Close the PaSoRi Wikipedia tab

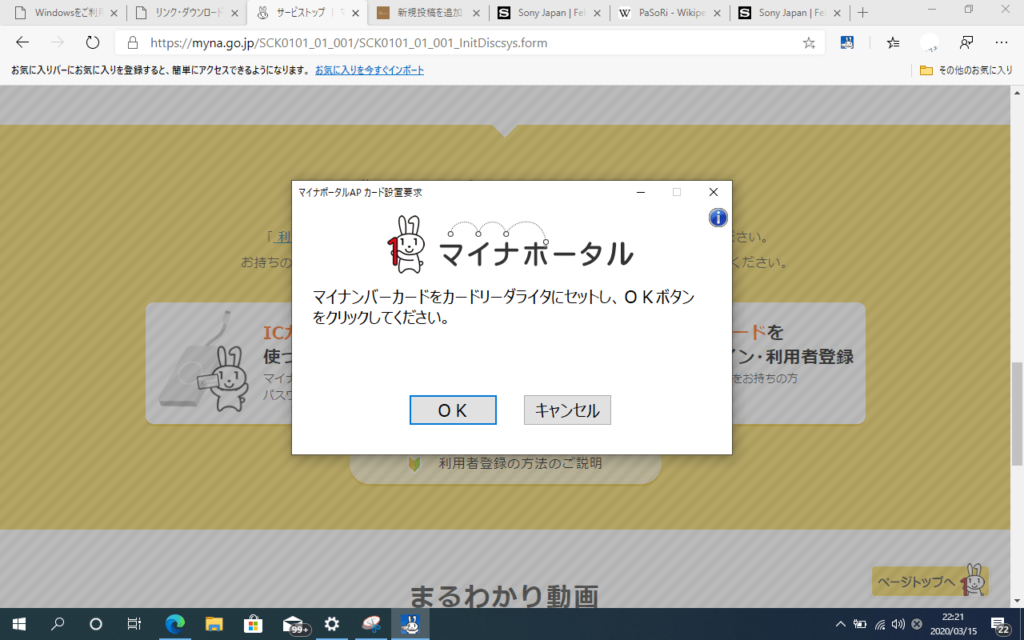(717, 13)
